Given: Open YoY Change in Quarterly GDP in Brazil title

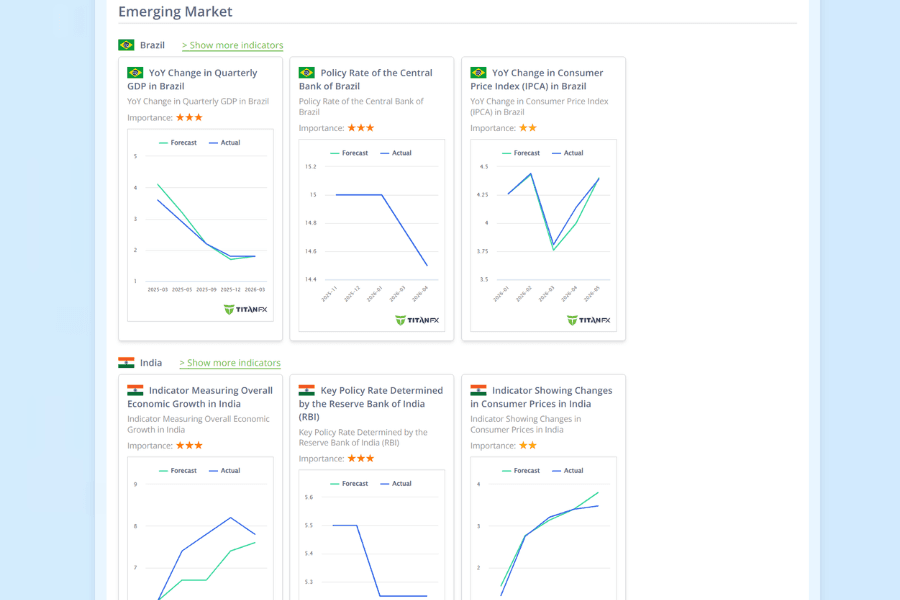Looking at the screenshot, I should click(192, 79).
